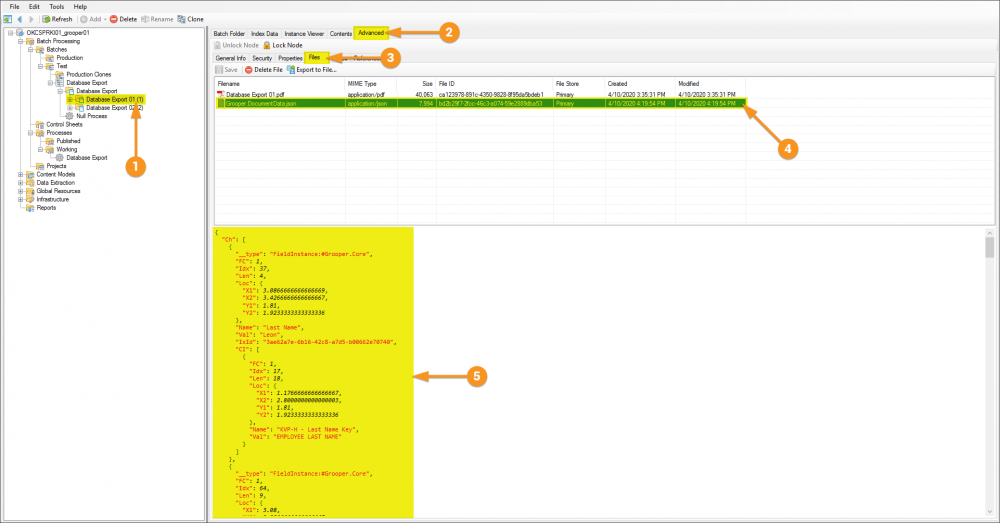1000x523 pixels.
Task: Click the JSON viewer scrollbar down arrow
Action: click(989, 512)
